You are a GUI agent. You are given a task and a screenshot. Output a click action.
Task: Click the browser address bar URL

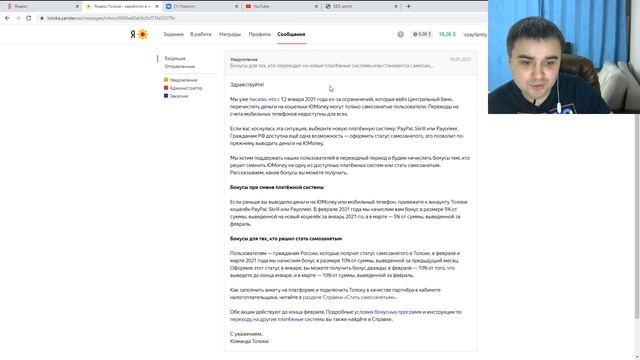pos(111,18)
